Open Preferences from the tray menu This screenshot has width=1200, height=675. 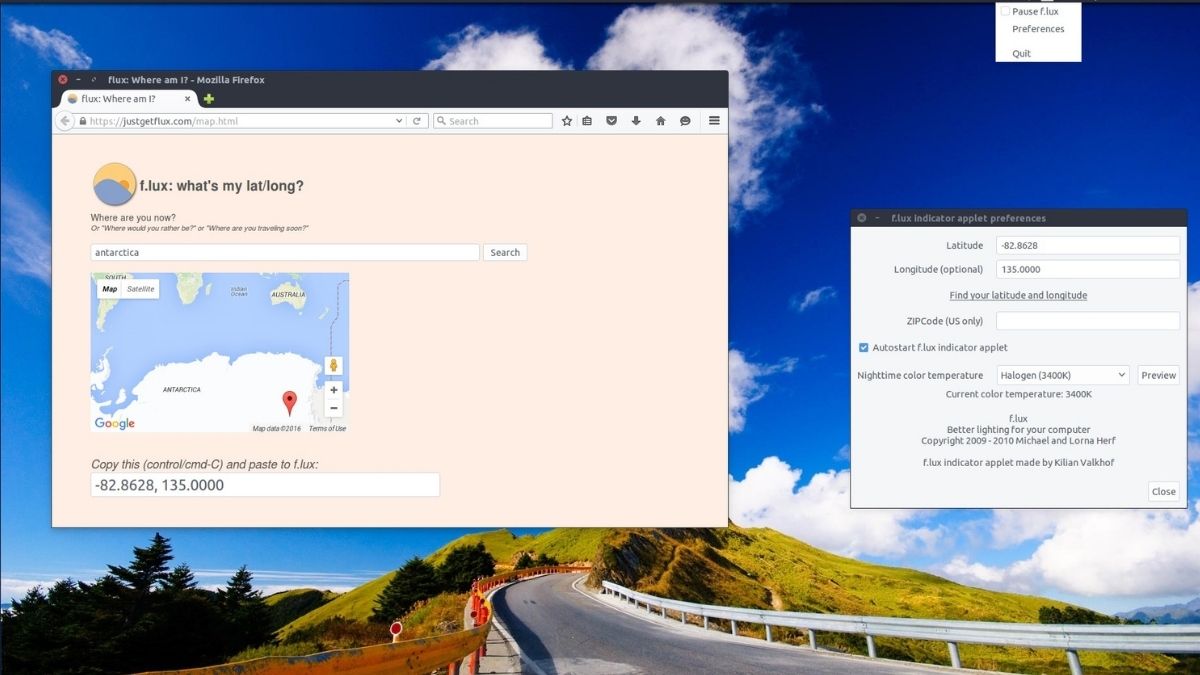tap(1038, 29)
